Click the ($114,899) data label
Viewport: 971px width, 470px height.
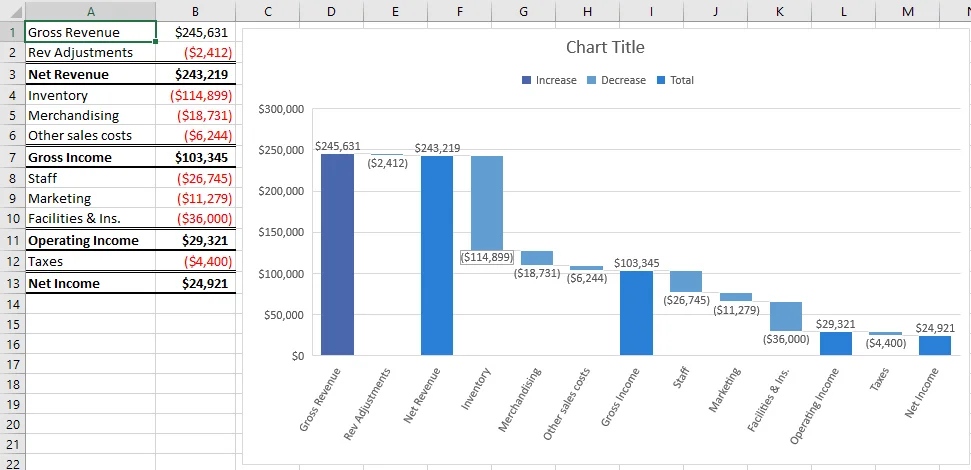pyautogui.click(x=487, y=257)
